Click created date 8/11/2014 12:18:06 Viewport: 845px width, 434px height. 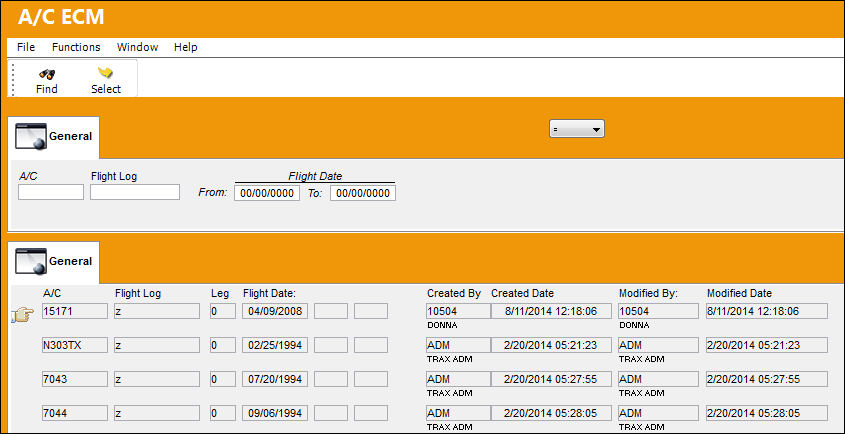coord(551,311)
